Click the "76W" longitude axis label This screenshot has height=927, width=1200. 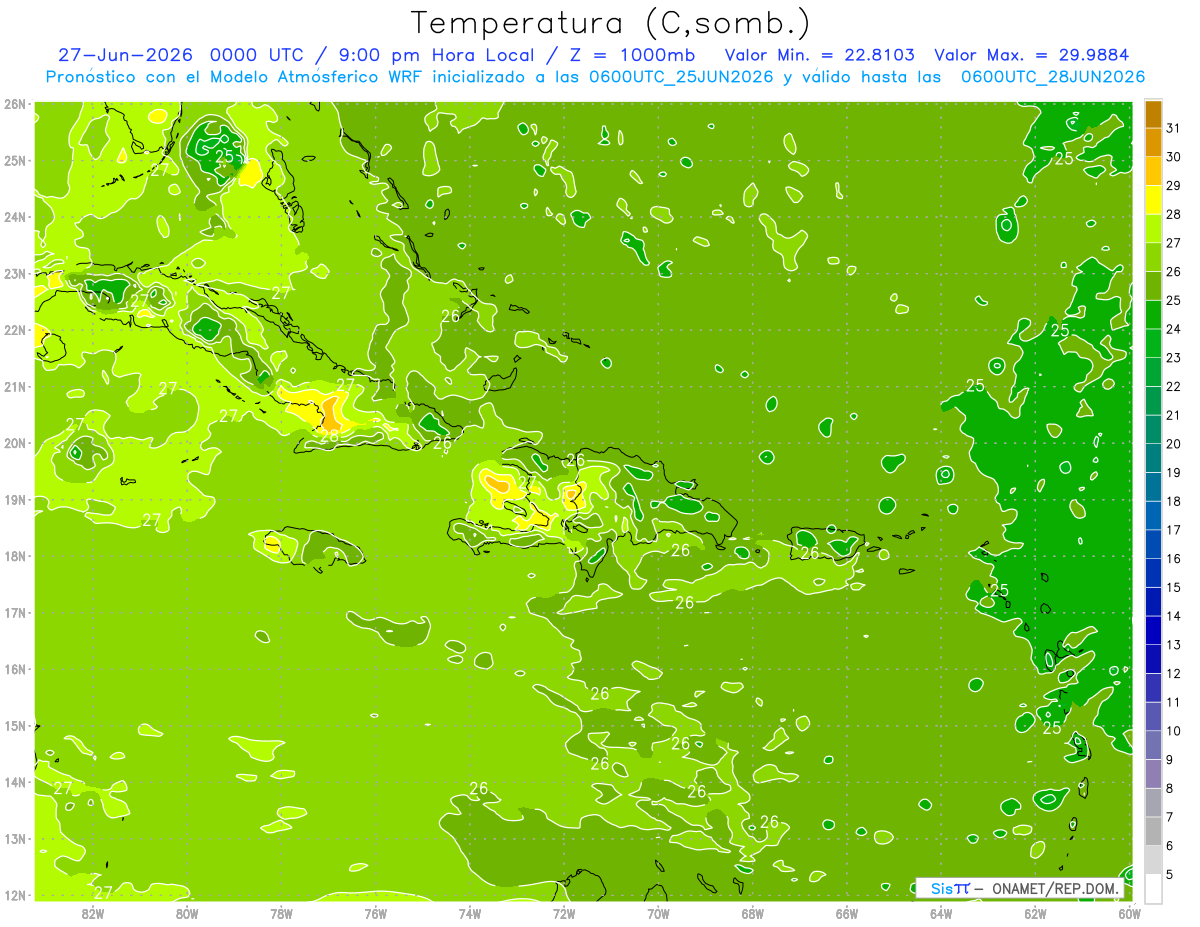point(375,913)
